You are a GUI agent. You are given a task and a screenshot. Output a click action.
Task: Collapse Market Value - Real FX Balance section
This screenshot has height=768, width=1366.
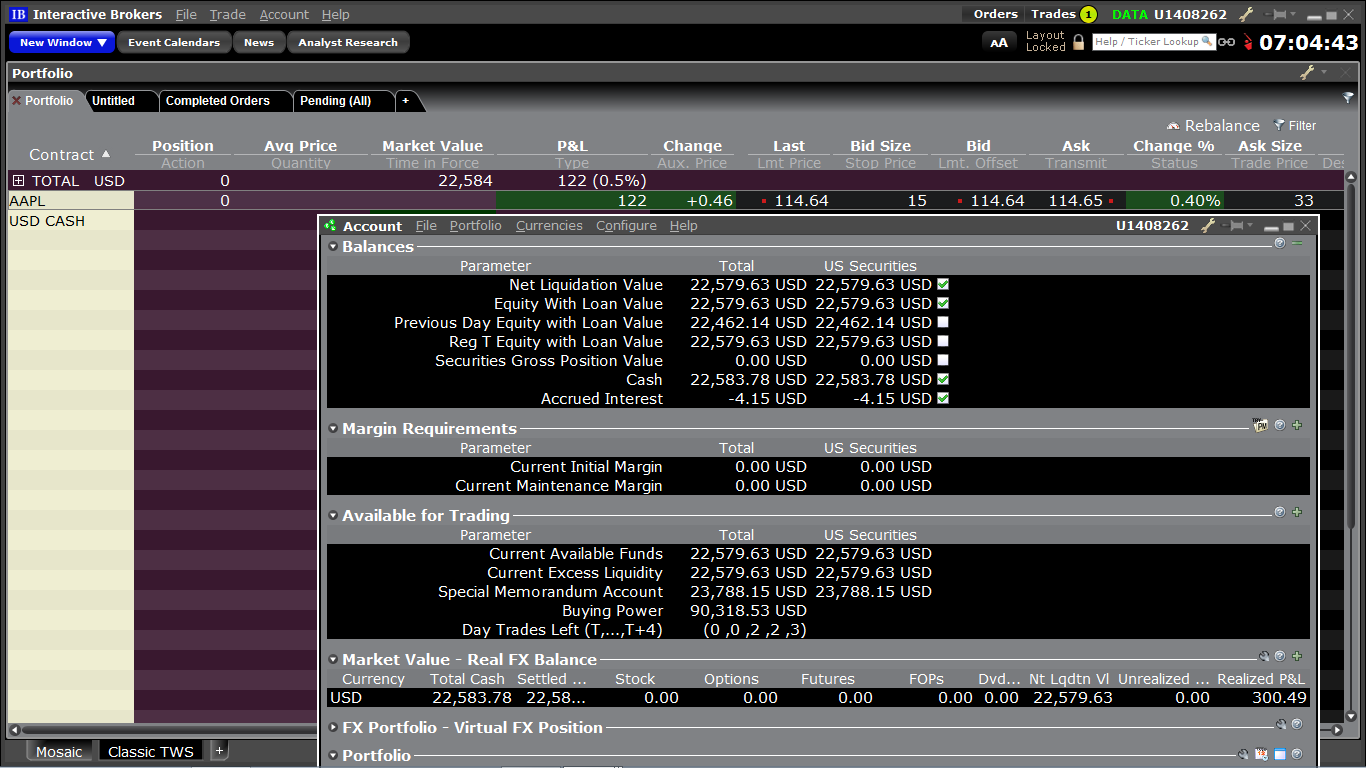point(334,659)
